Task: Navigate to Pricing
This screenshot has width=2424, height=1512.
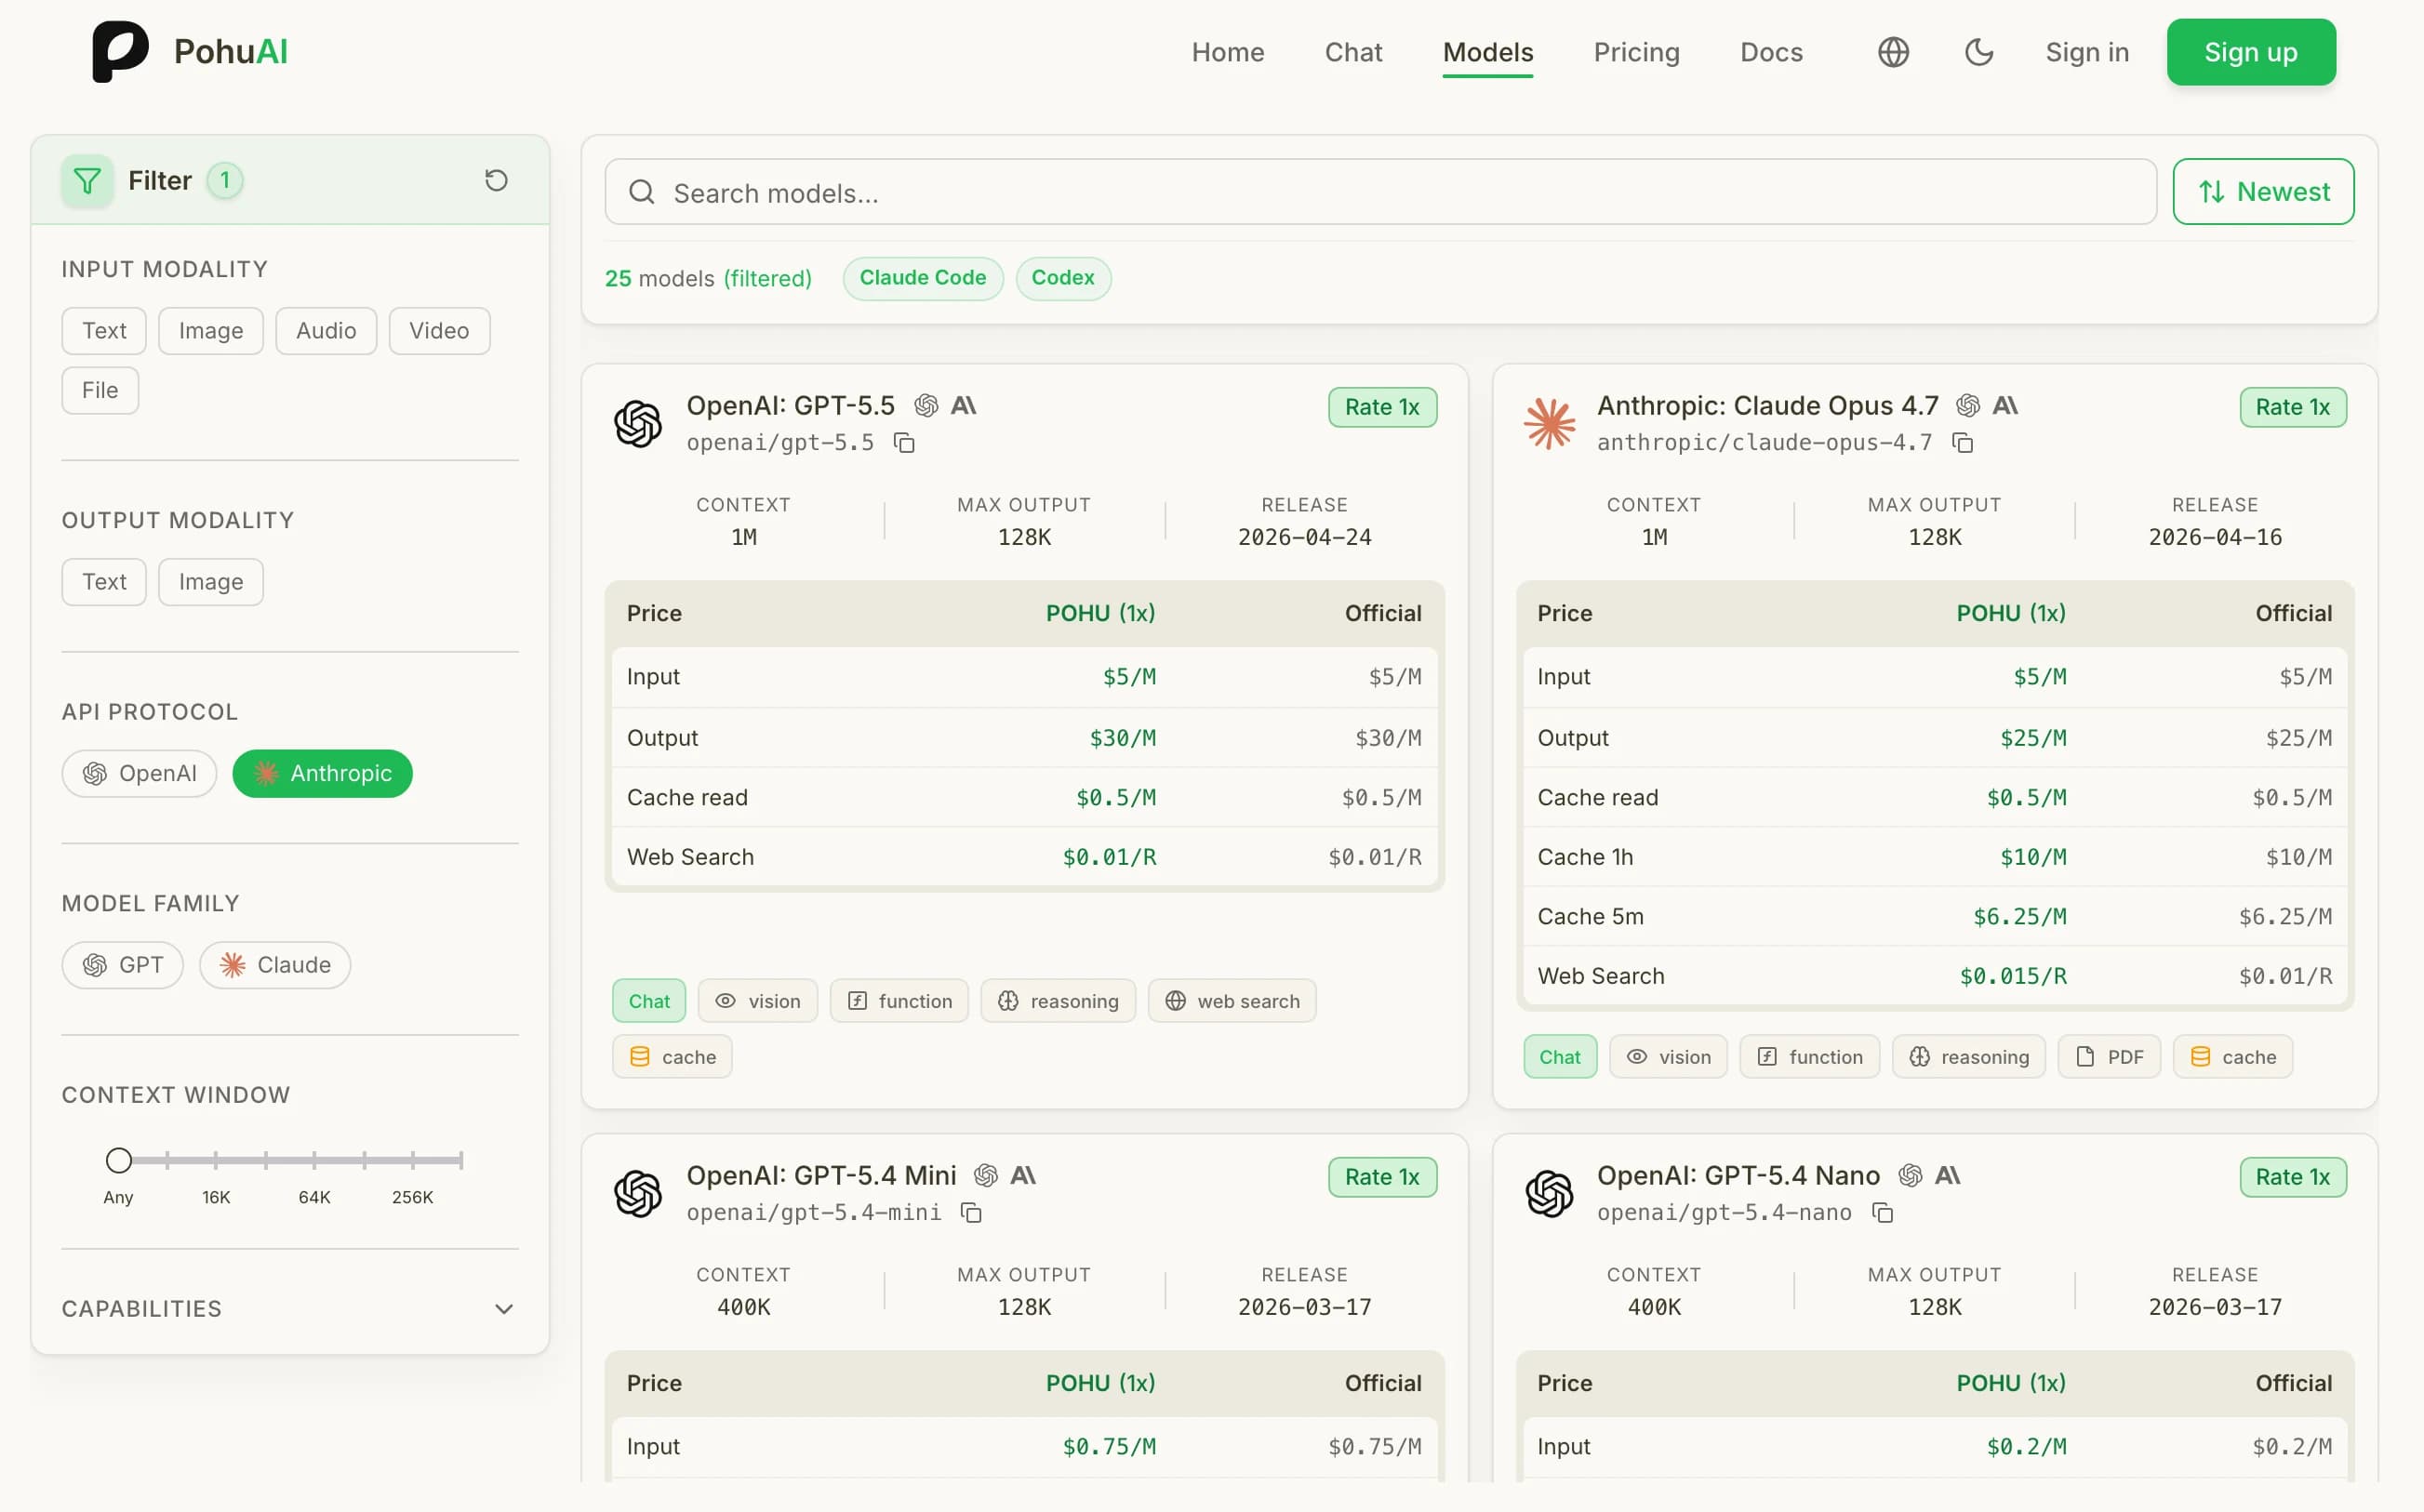Action: coord(1636,52)
